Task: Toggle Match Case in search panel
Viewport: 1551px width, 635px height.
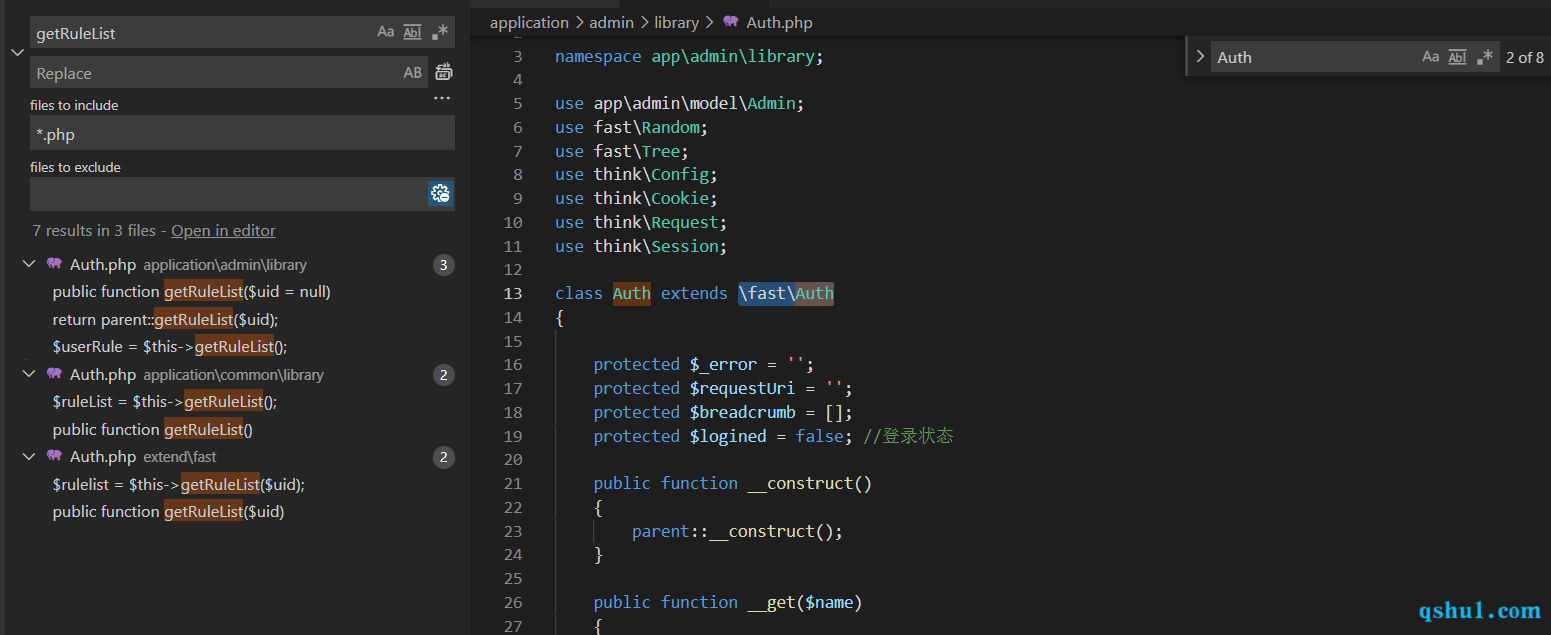Action: [x=385, y=32]
